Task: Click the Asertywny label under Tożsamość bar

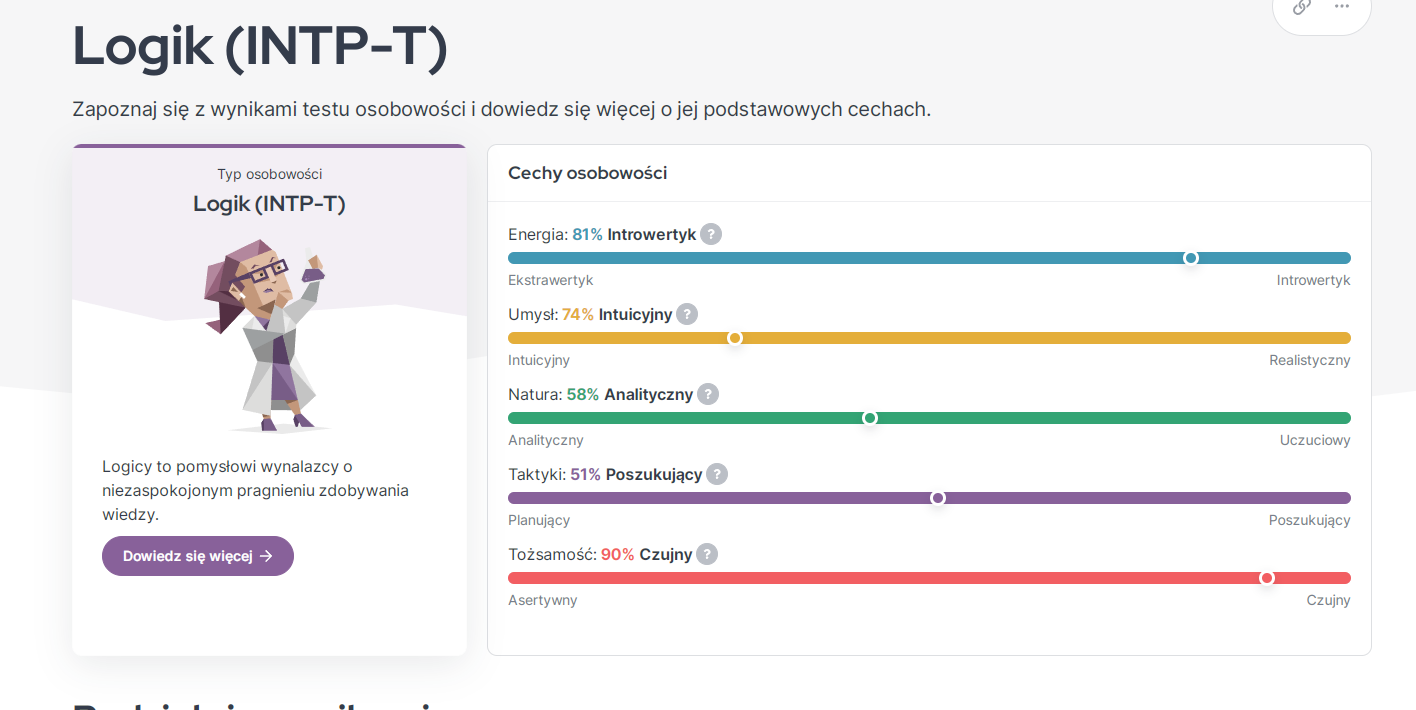Action: click(x=542, y=600)
